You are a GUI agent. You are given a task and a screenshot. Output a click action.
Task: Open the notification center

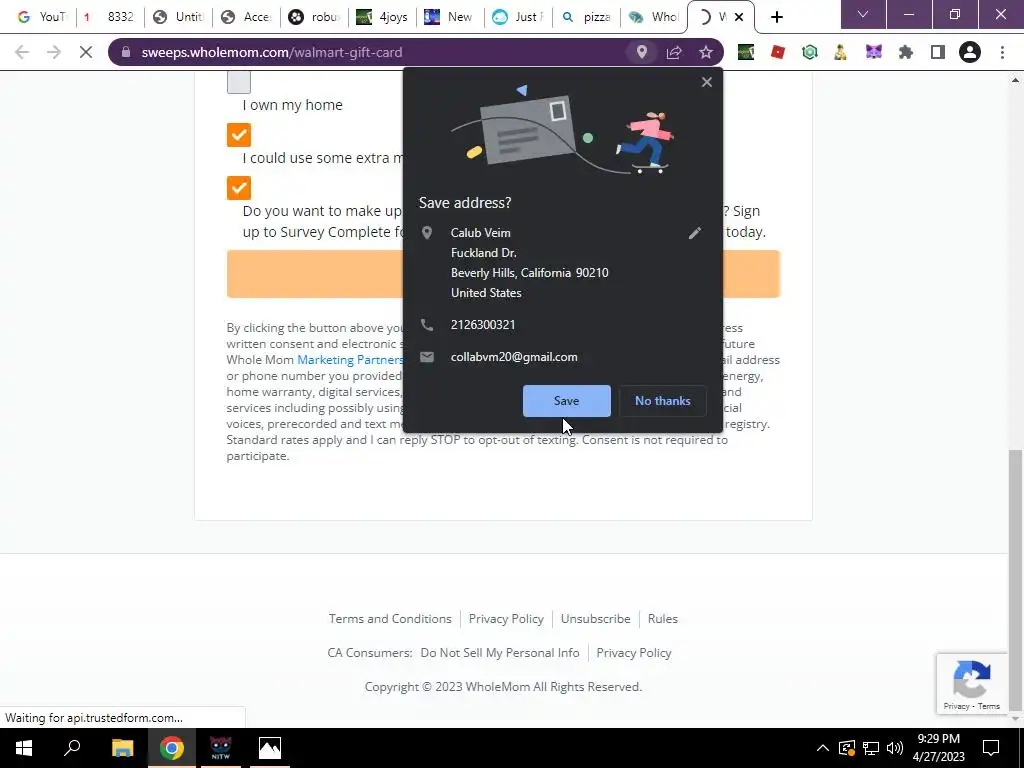pos(991,748)
